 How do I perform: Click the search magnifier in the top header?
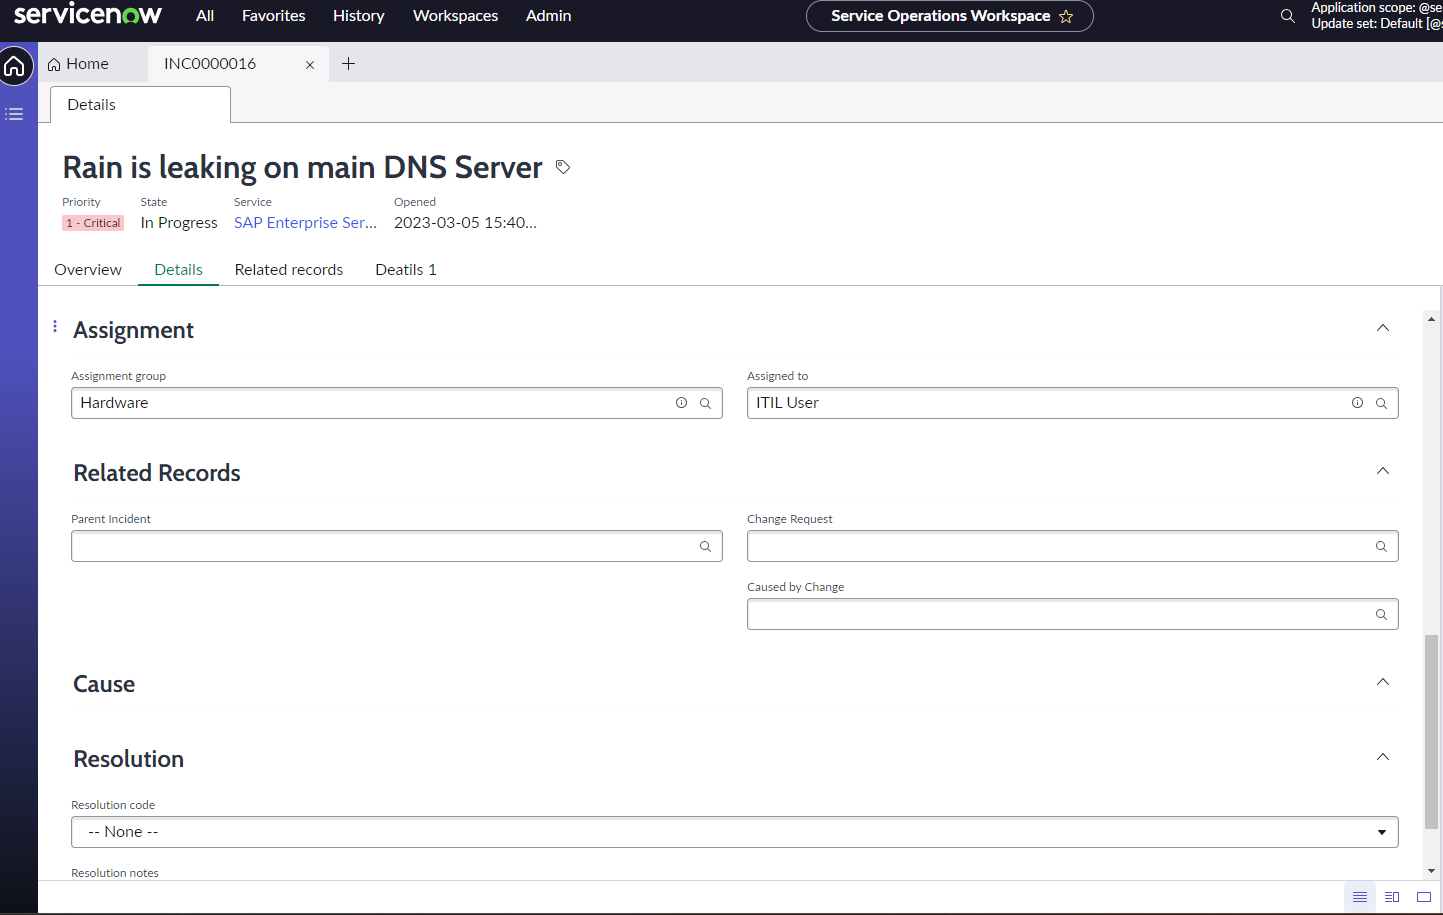1287,16
